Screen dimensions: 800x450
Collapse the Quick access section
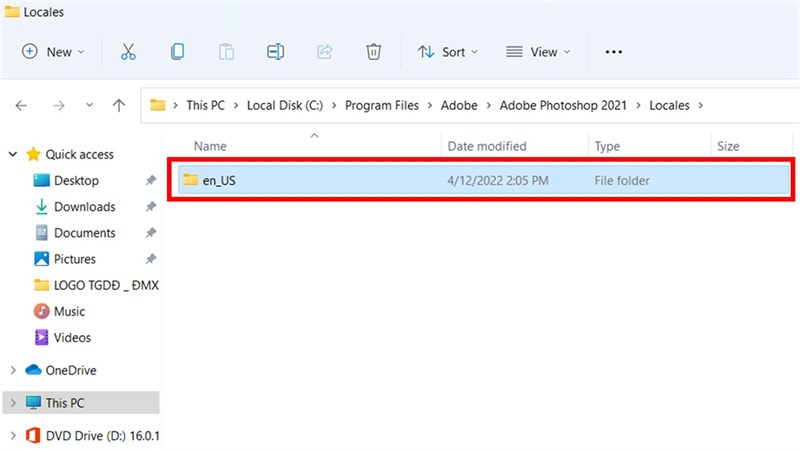coord(13,154)
